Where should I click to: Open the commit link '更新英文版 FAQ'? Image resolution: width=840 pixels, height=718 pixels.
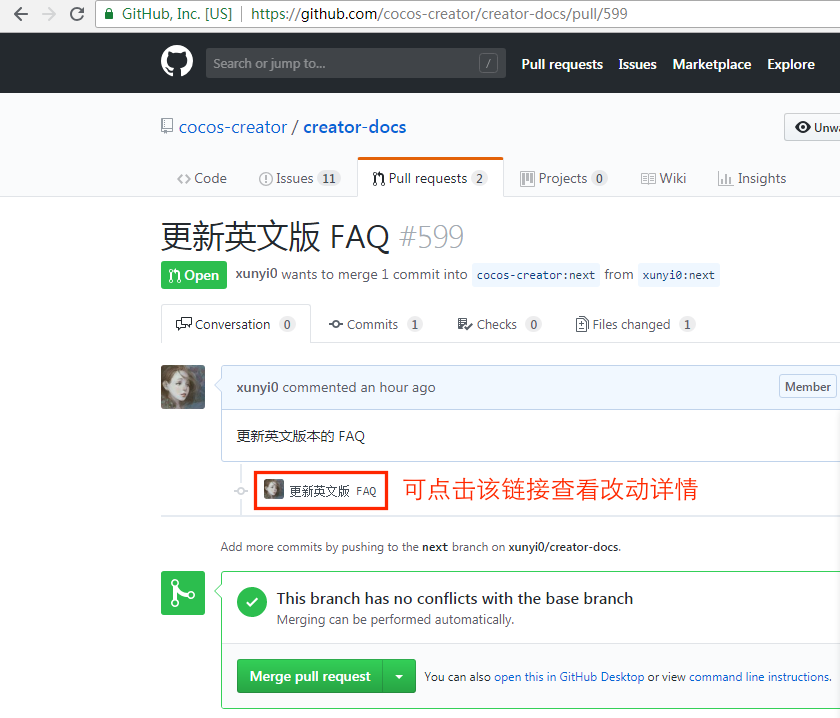(333, 491)
